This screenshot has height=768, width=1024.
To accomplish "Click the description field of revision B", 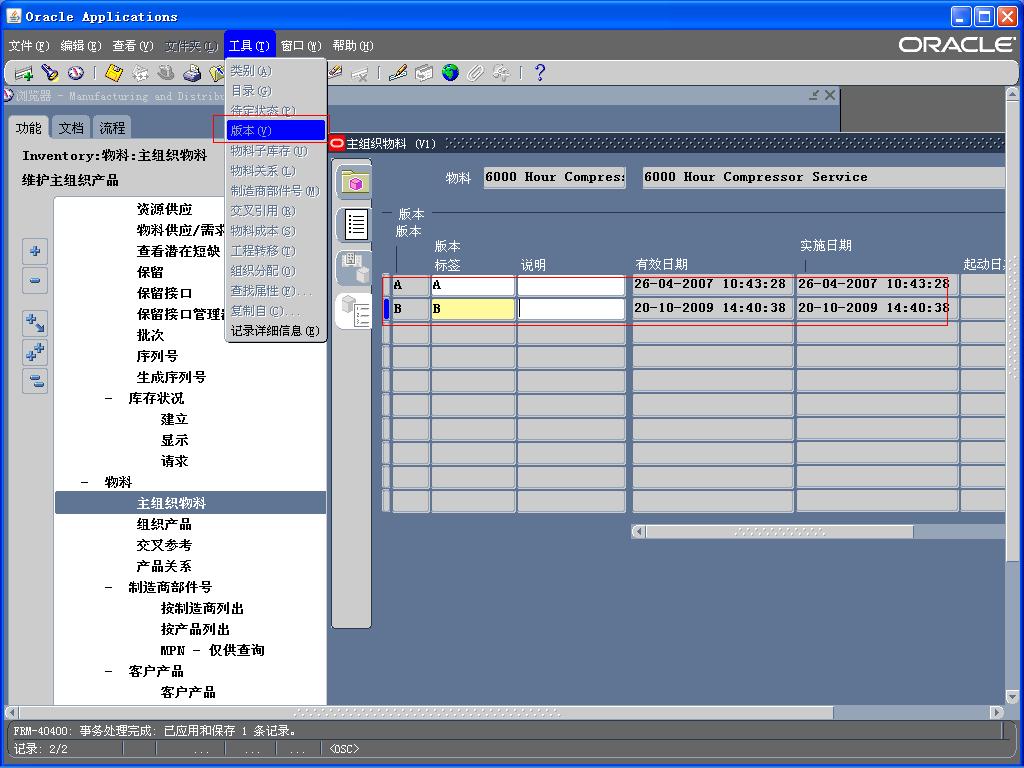I will click(571, 309).
